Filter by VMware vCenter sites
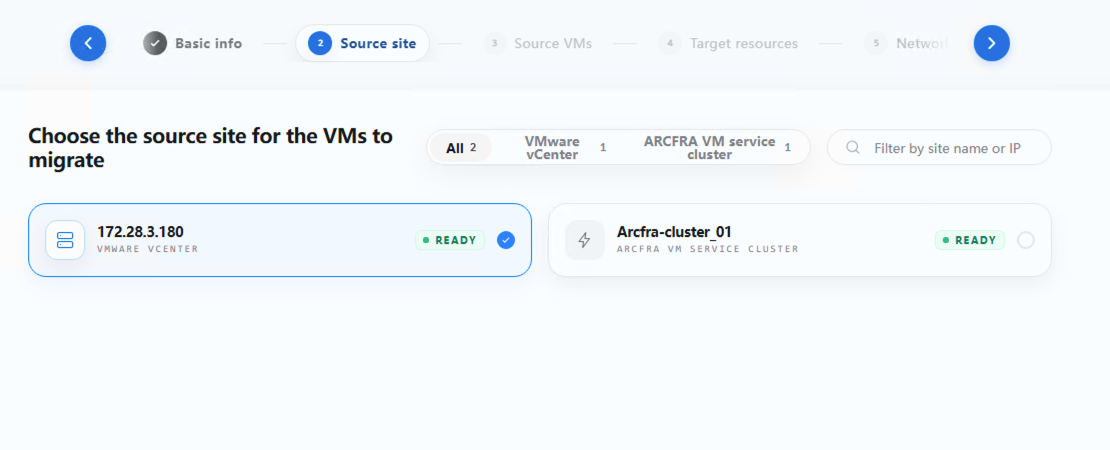Screen dimensions: 1110x450 (x=563, y=148)
